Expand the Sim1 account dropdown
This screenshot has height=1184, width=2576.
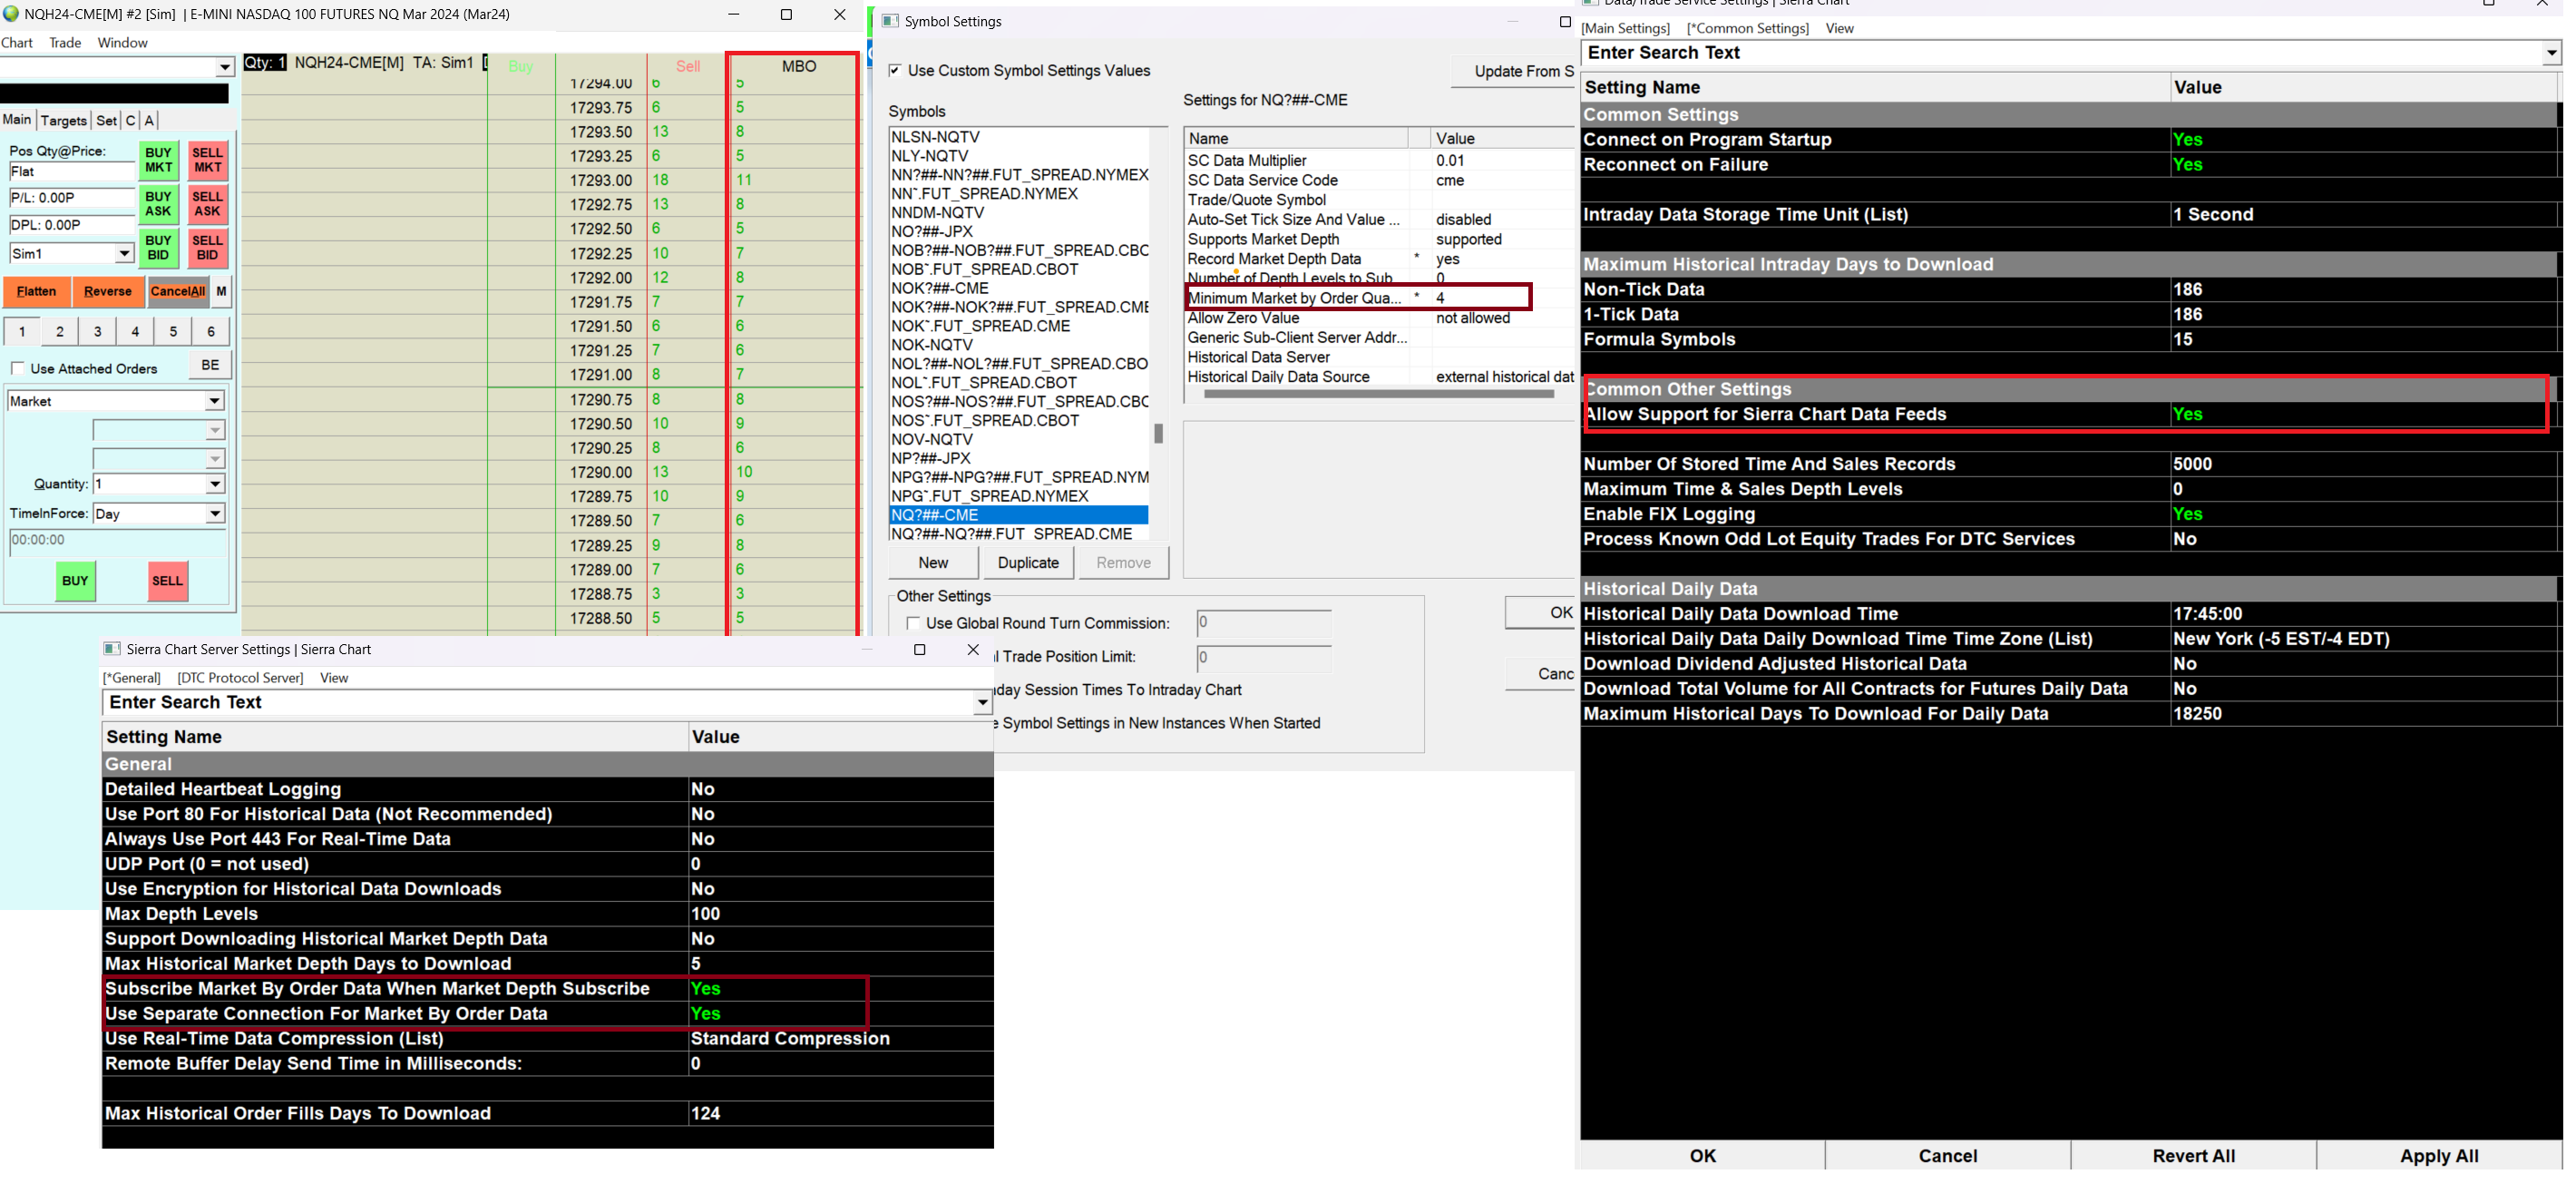[124, 253]
